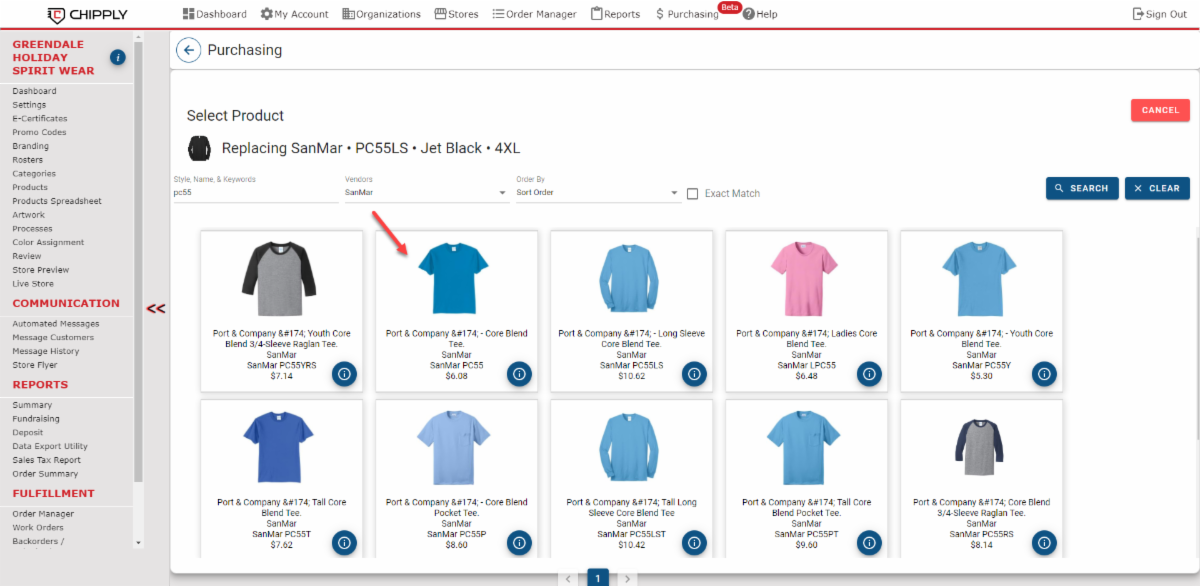This screenshot has height=586, width=1200.
Task: Click the black long sleeve replacement item icon
Action: pyautogui.click(x=199, y=148)
